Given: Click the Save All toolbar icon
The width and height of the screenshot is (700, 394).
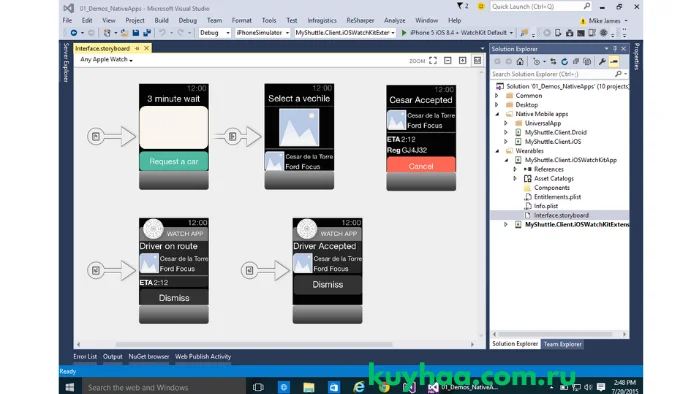Looking at the screenshot, I should 146,33.
